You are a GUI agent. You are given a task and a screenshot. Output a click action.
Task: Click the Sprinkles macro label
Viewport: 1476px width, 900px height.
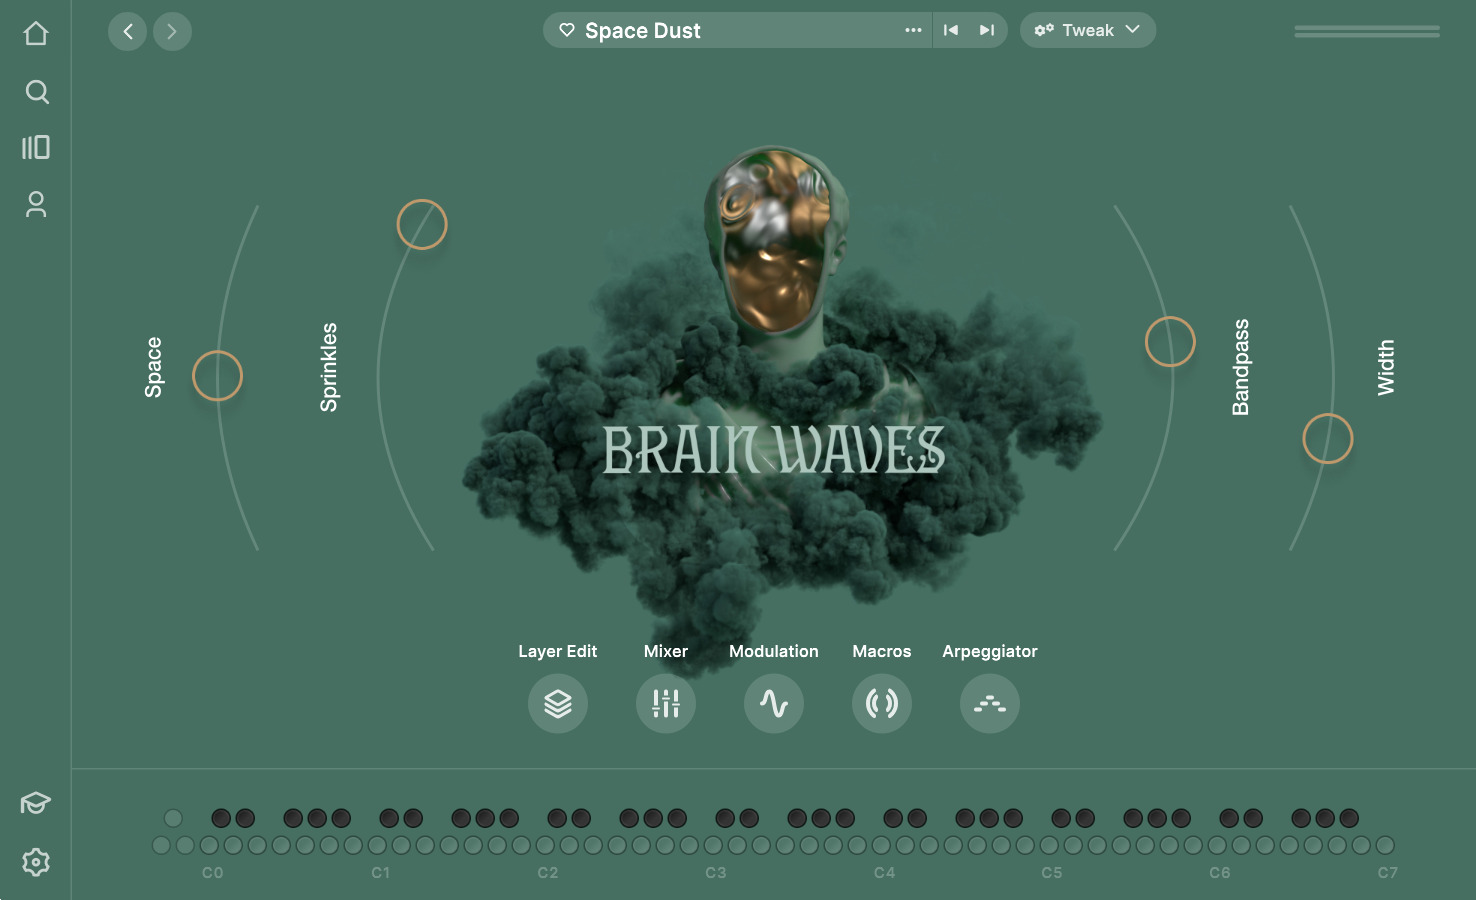tap(329, 367)
